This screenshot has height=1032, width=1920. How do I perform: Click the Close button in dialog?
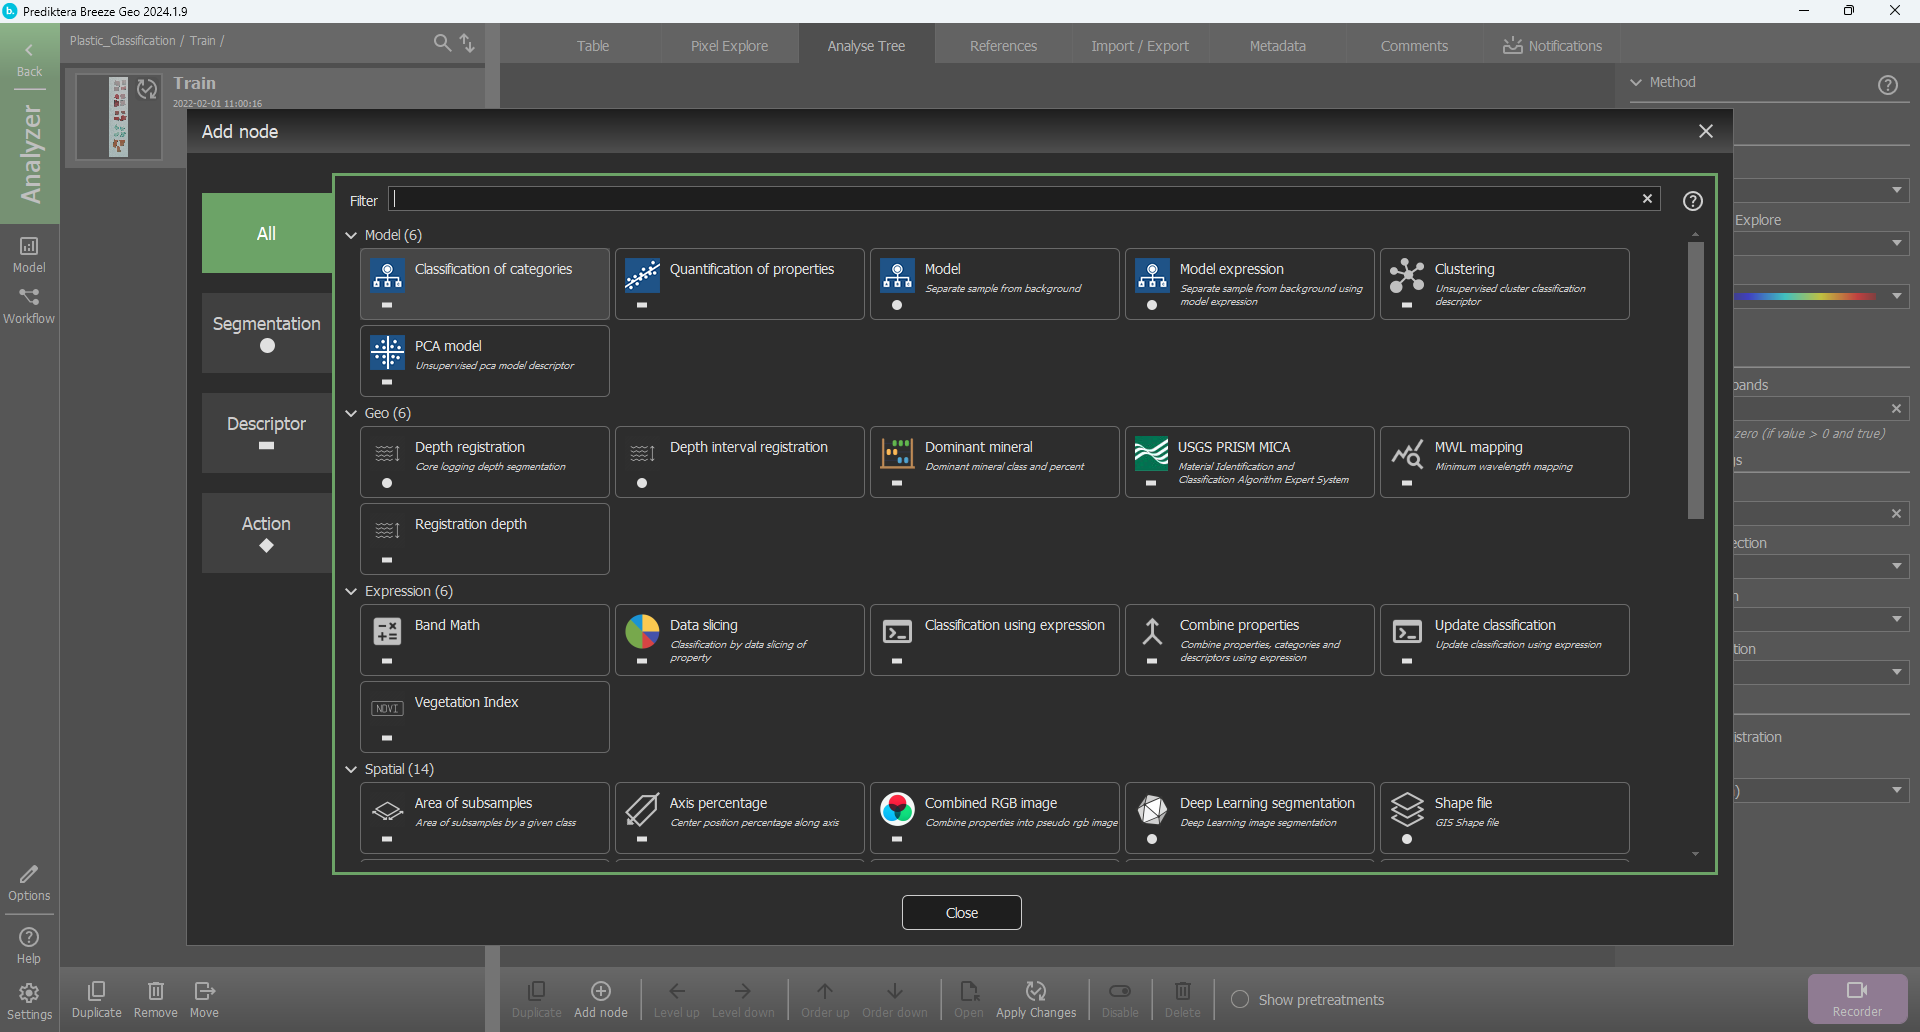(x=961, y=913)
